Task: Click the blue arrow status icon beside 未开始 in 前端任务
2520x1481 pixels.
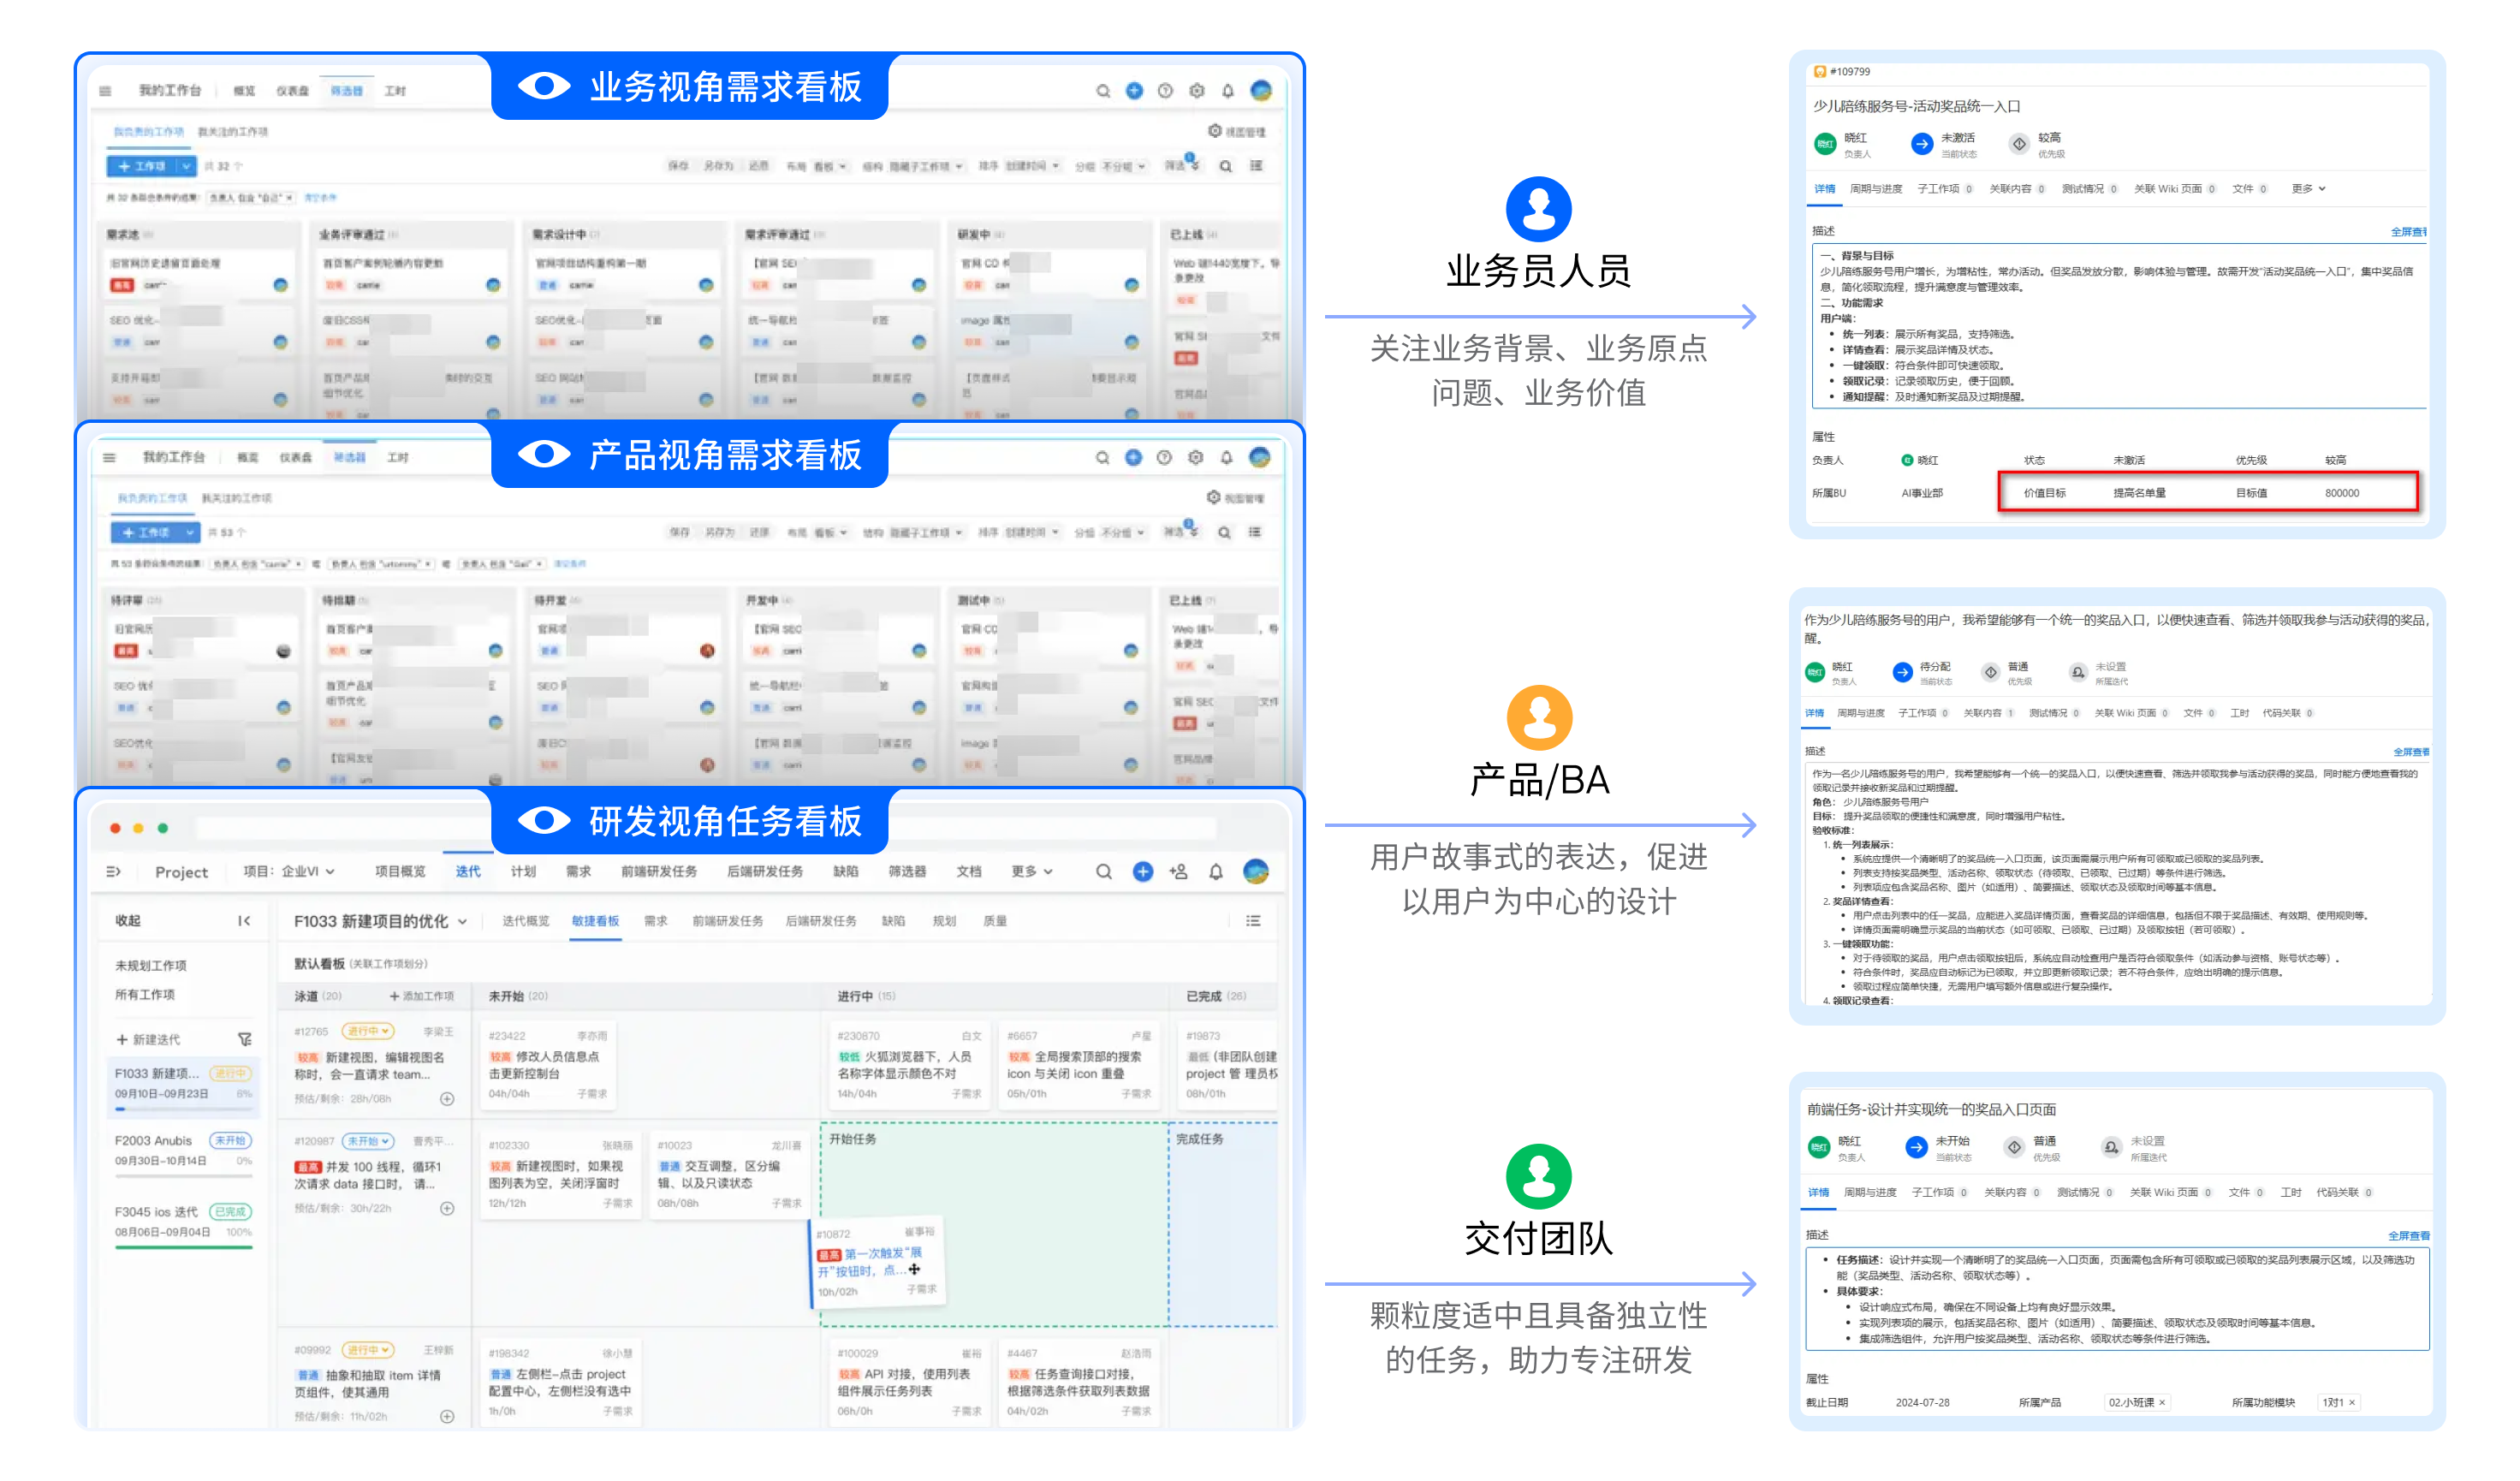Action: click(1916, 1147)
